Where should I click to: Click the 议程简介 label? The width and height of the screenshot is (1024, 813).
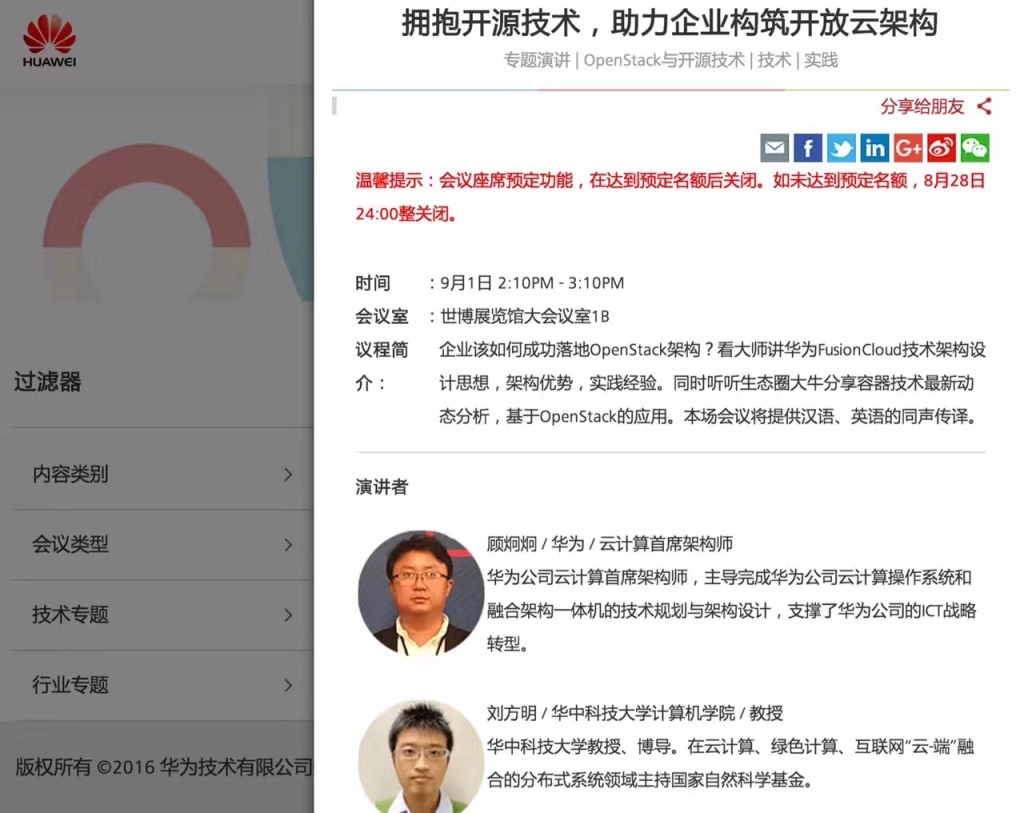pyautogui.click(x=381, y=366)
